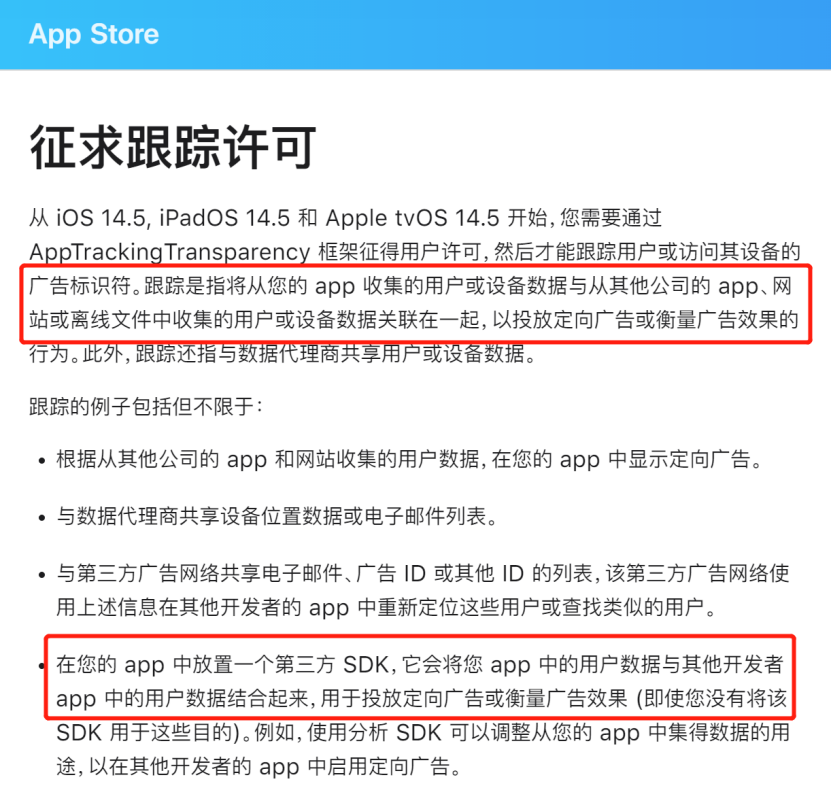Click the 征求跟踪许可 page heading
The image size is (831, 788).
click(173, 147)
